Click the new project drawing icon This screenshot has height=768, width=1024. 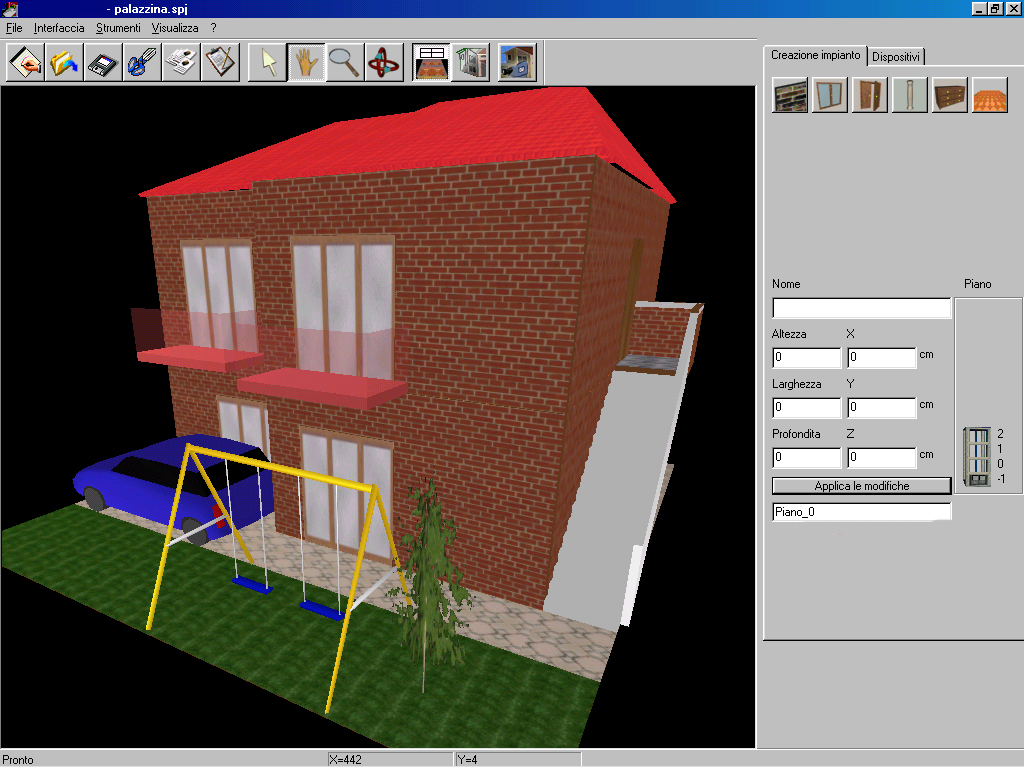point(26,63)
